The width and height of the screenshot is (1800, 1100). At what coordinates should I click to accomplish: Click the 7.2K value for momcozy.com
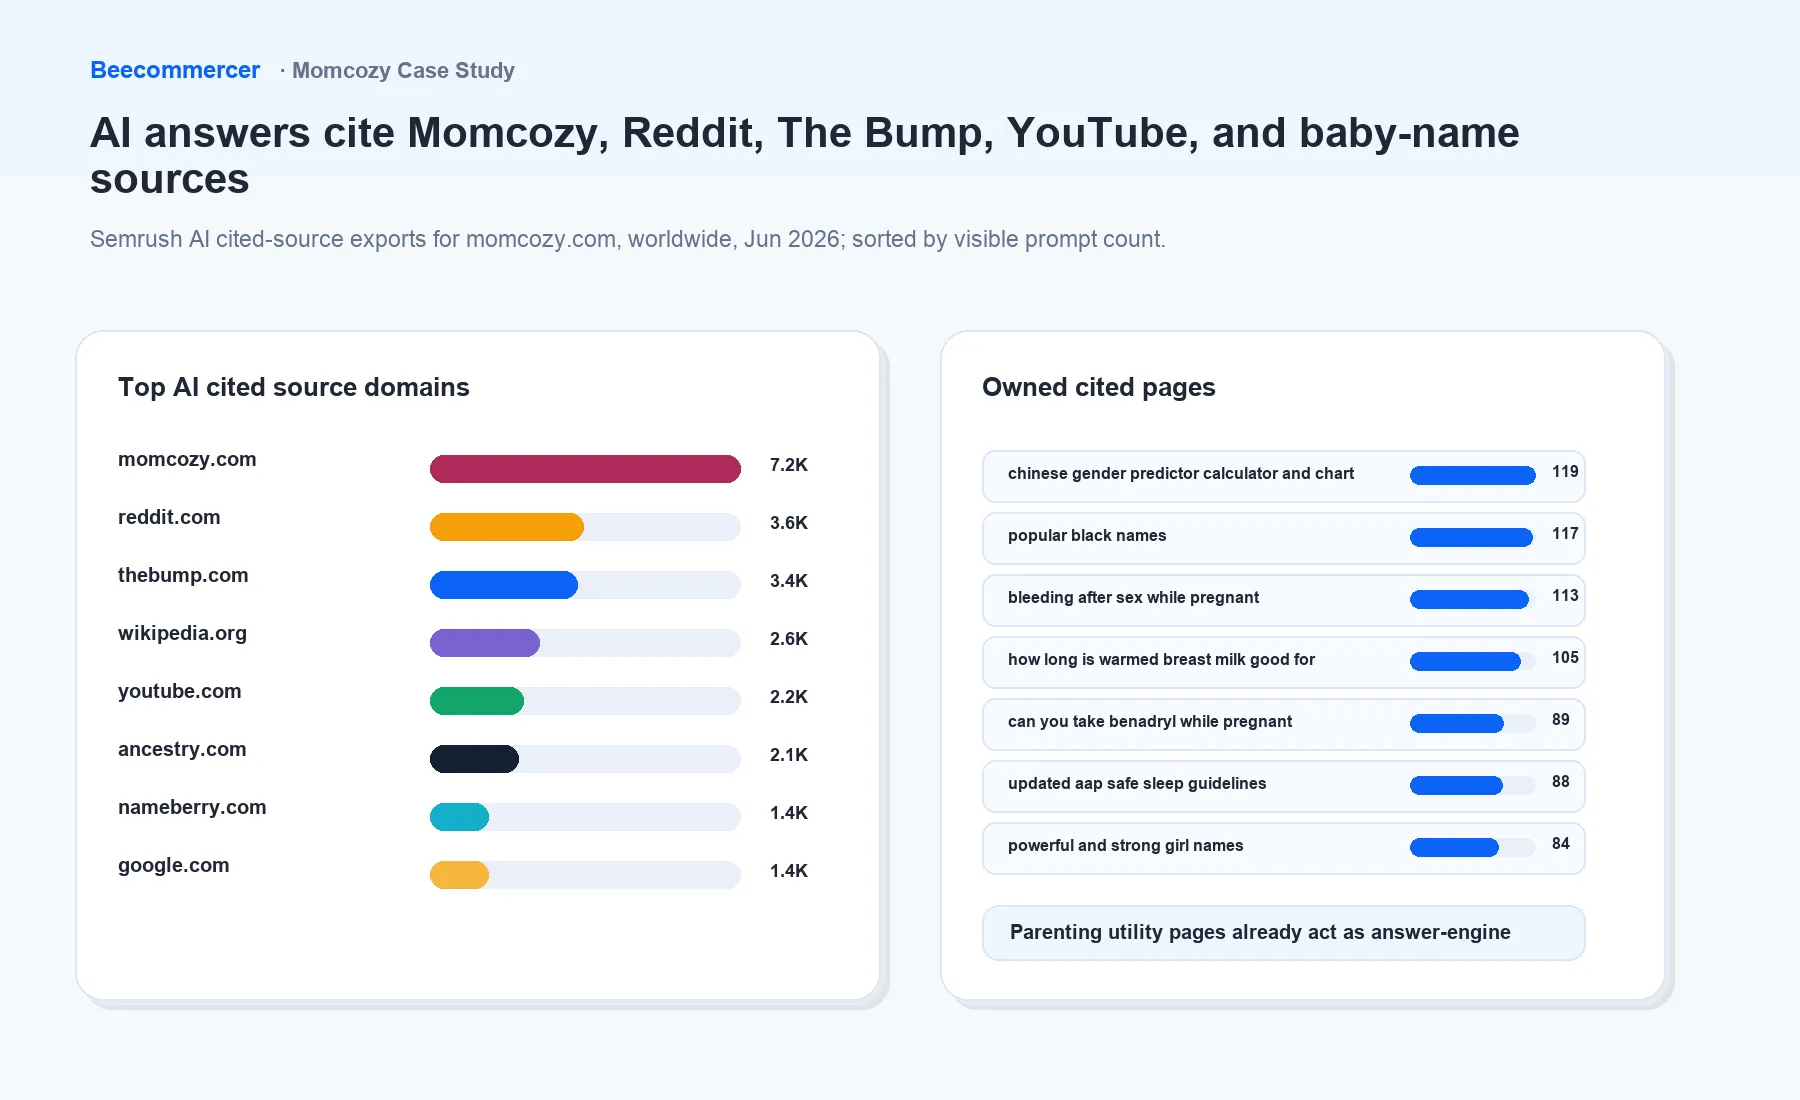coord(789,465)
